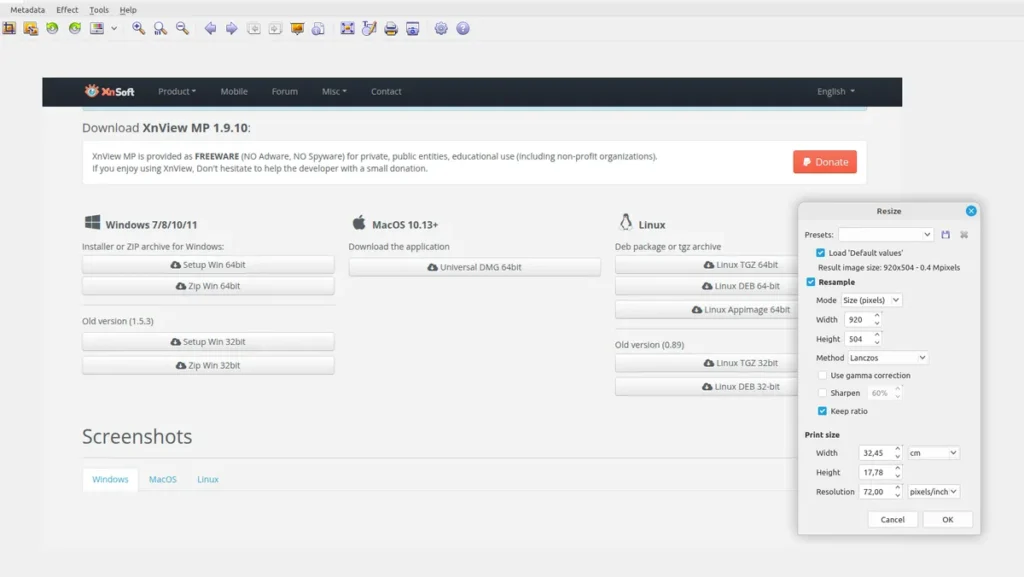Click the zoom-to-fit magnifier icon
This screenshot has height=577, width=1024.
[160, 28]
